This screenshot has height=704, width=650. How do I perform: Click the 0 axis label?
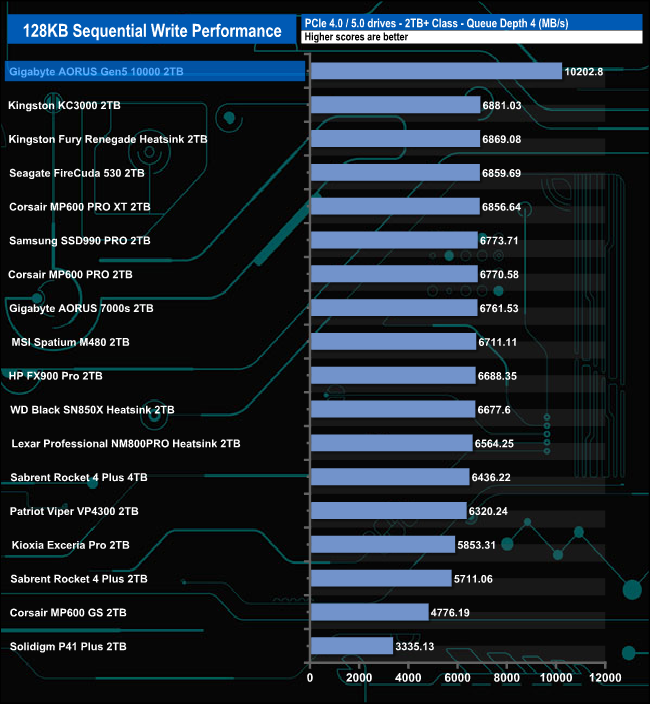click(x=310, y=678)
